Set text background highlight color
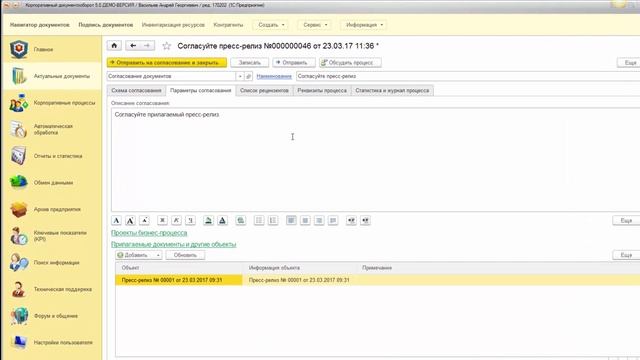 click(x=208, y=220)
